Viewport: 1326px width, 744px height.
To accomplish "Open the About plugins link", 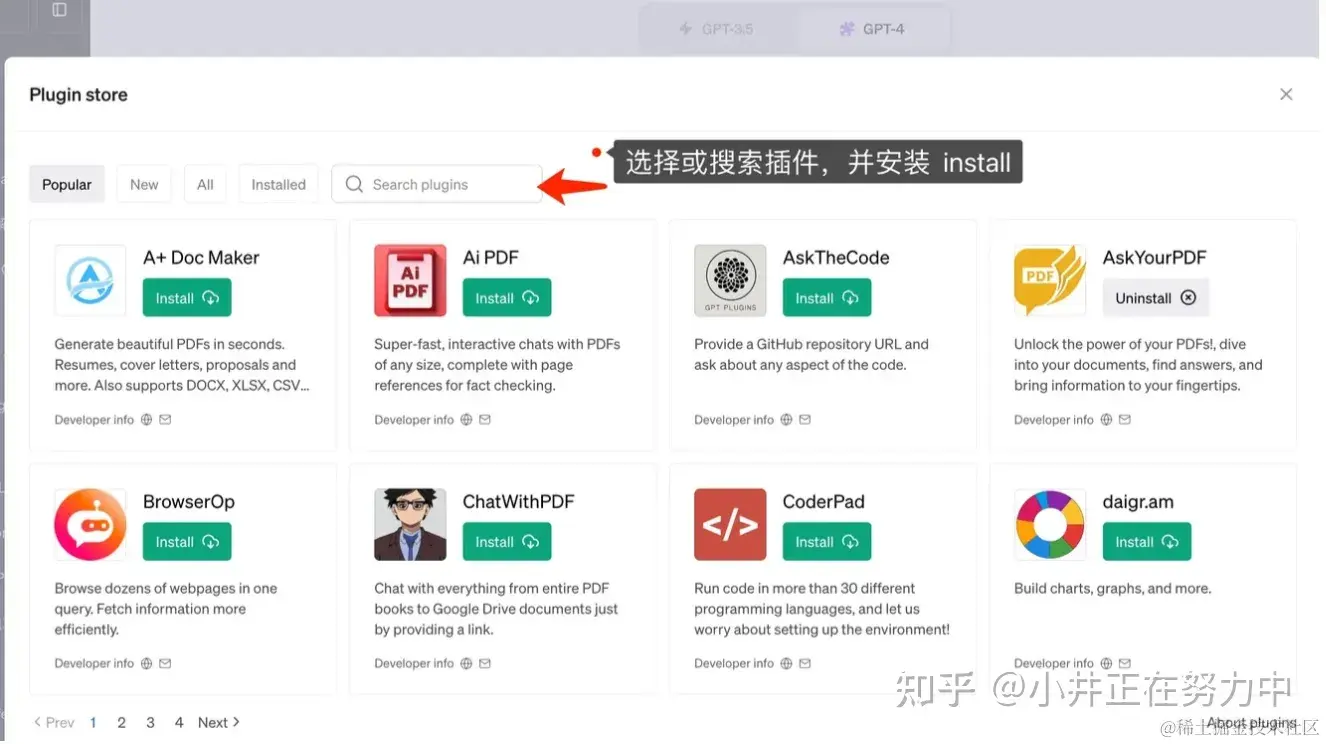I will [1251, 723].
